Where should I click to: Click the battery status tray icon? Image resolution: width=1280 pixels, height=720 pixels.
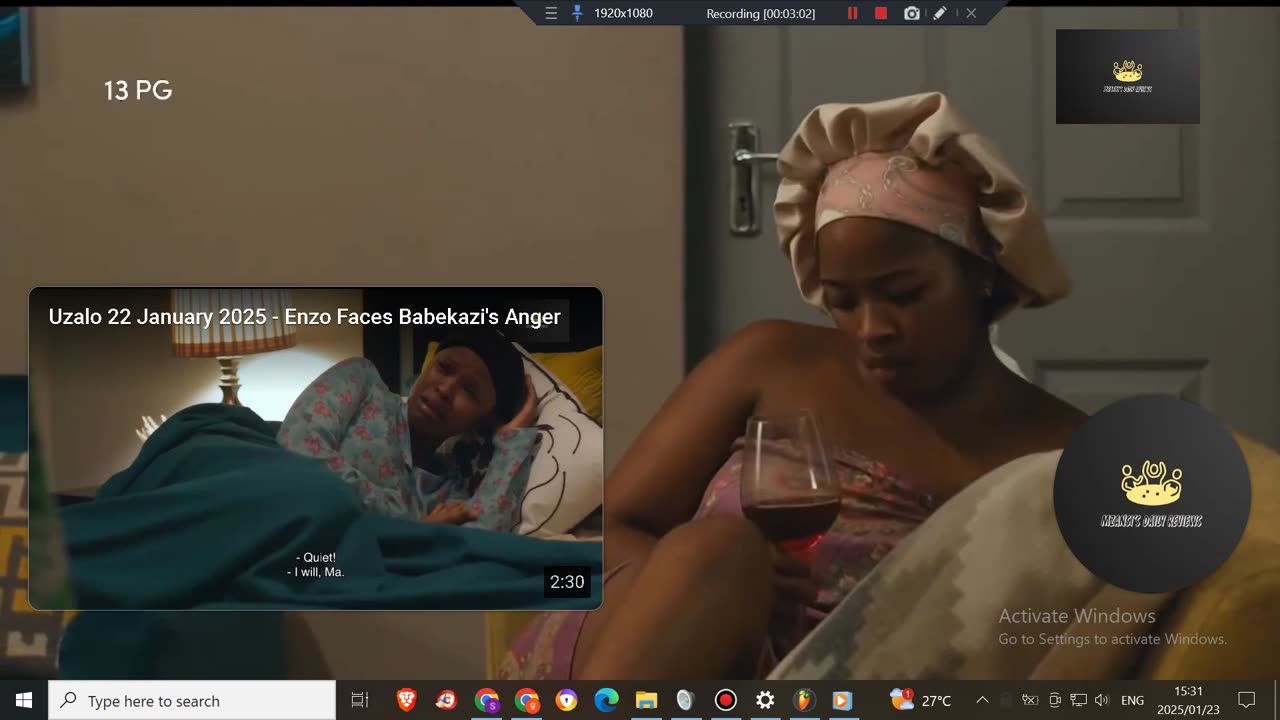1030,700
